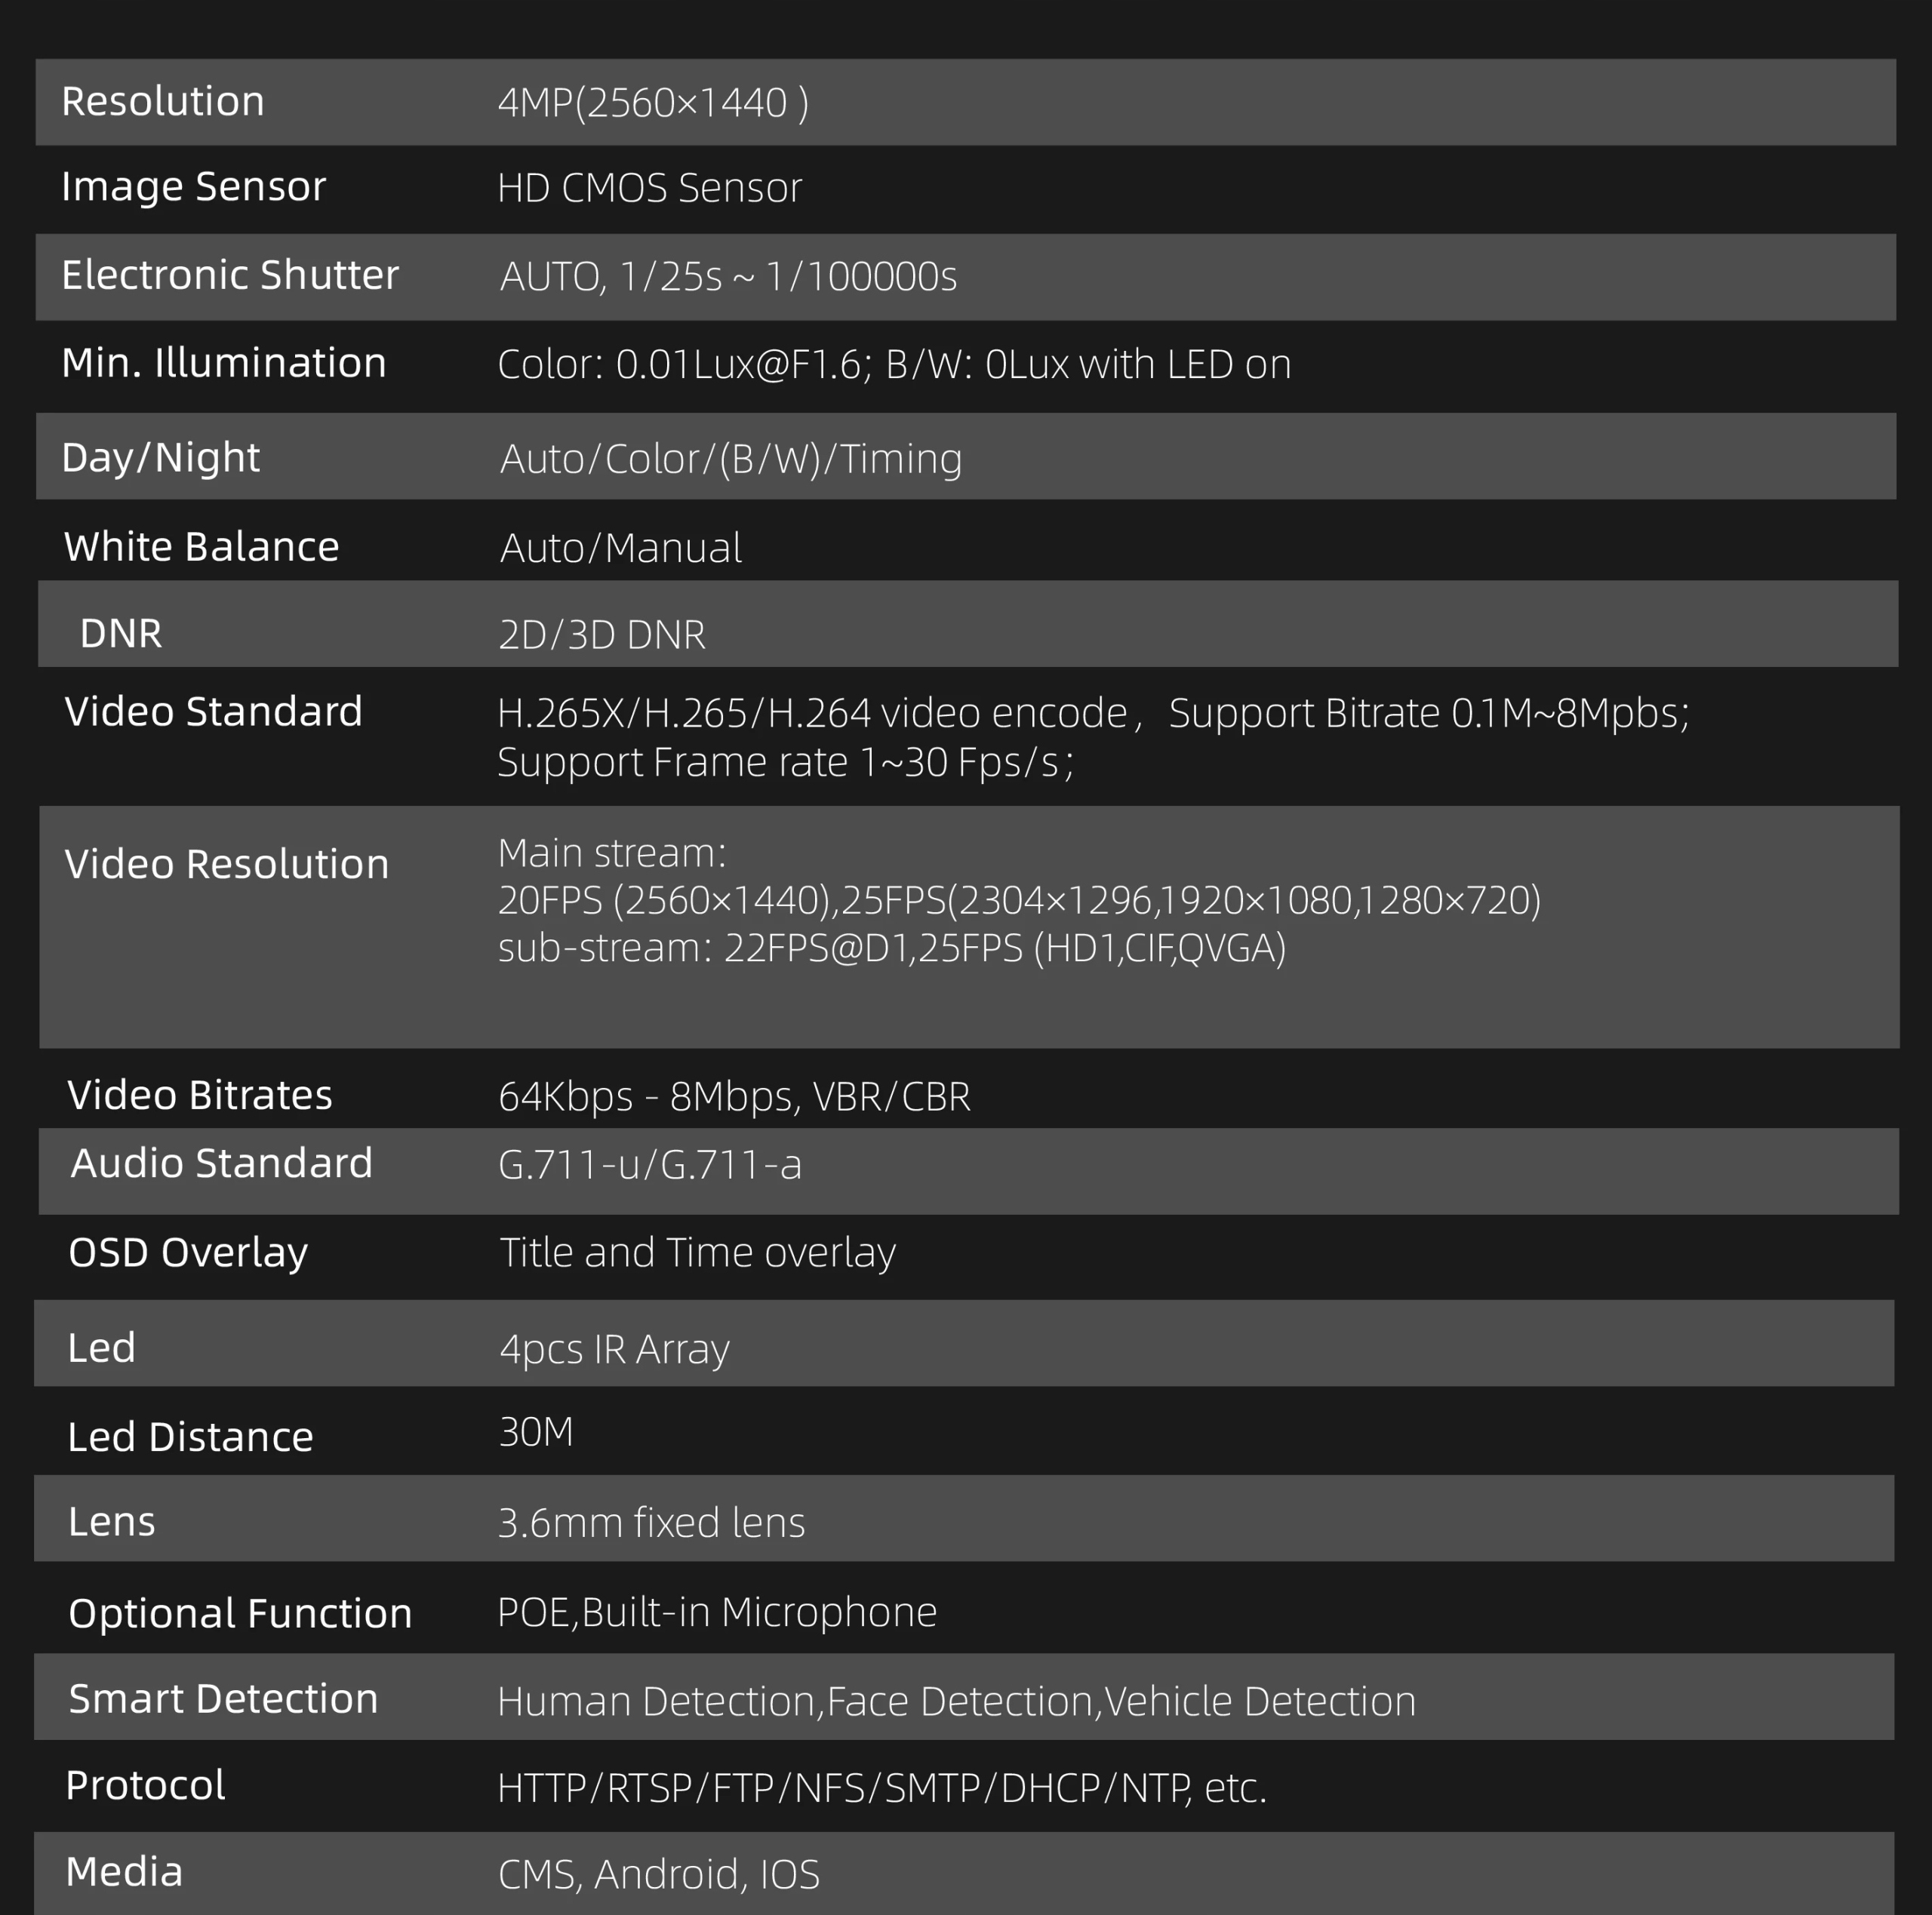Click the Image Sensor label

coord(194,187)
